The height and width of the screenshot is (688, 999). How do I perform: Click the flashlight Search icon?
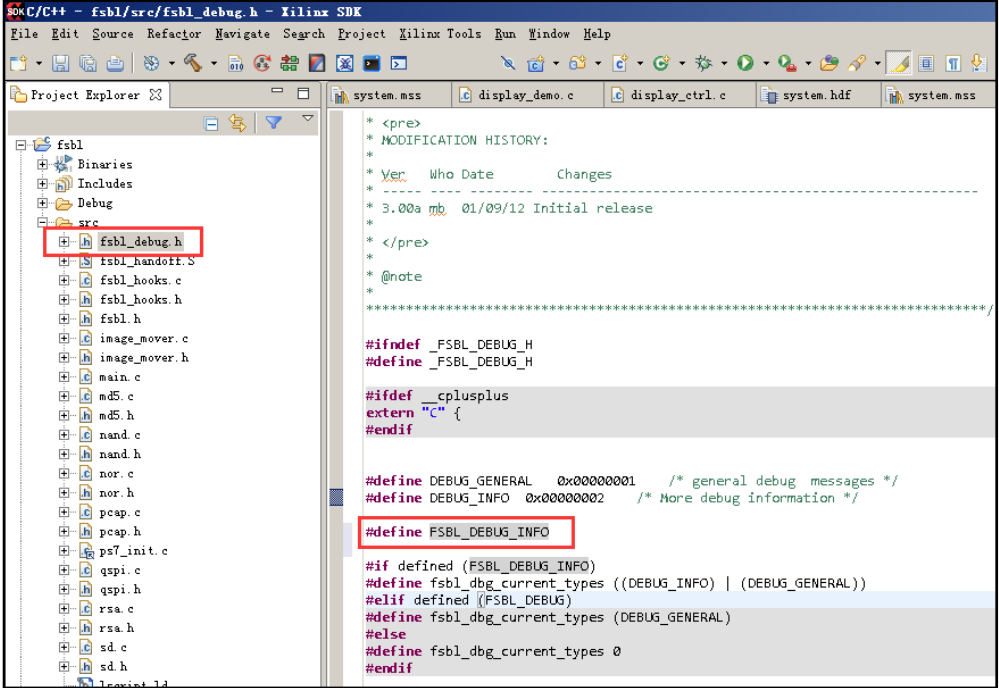click(857, 63)
